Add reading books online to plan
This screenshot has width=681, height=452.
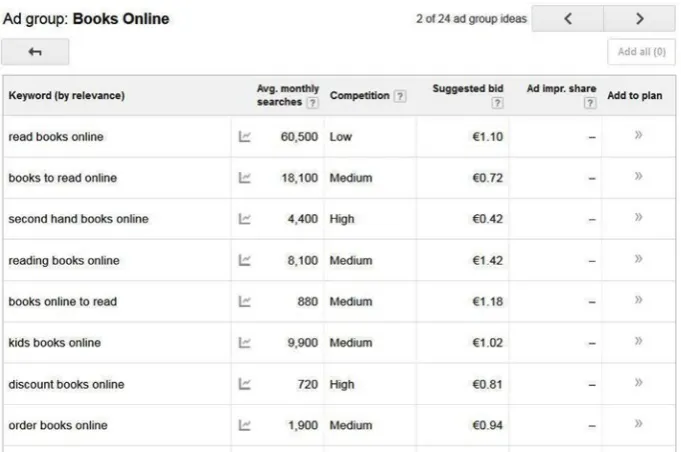click(638, 259)
